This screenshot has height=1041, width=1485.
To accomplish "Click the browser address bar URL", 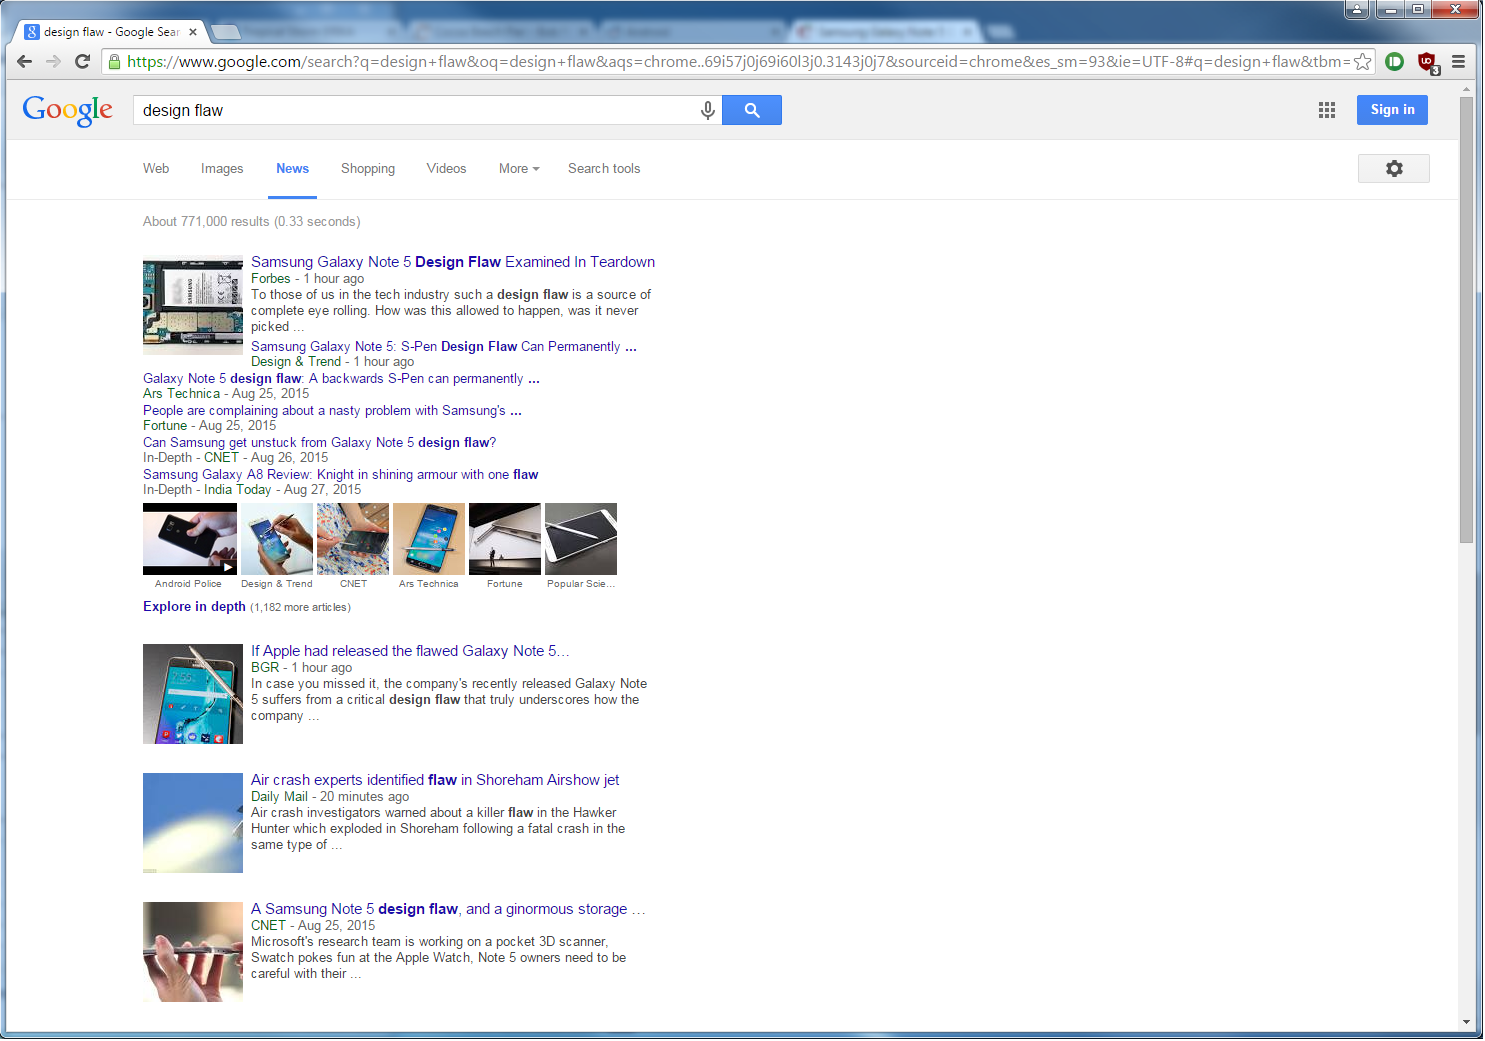I will [739, 62].
